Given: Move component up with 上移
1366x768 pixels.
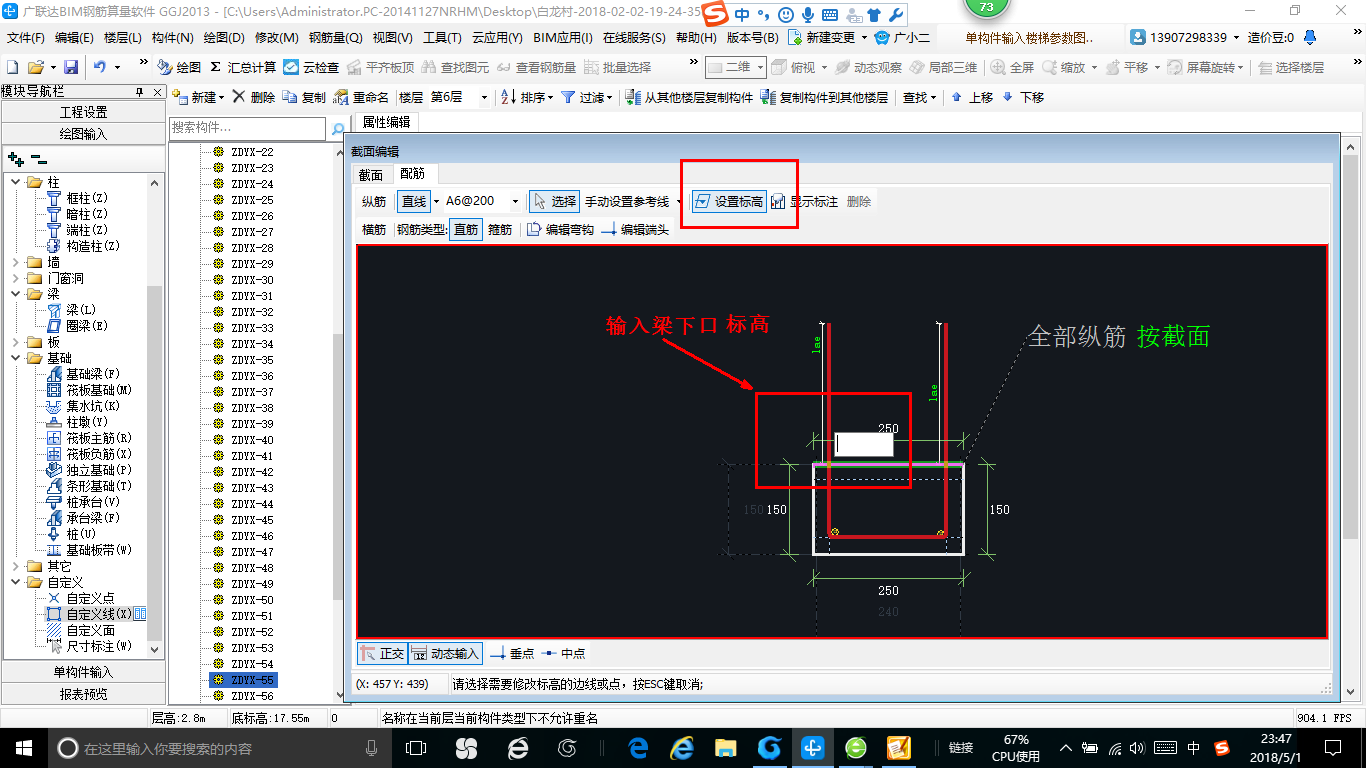Looking at the screenshot, I should tap(971, 97).
